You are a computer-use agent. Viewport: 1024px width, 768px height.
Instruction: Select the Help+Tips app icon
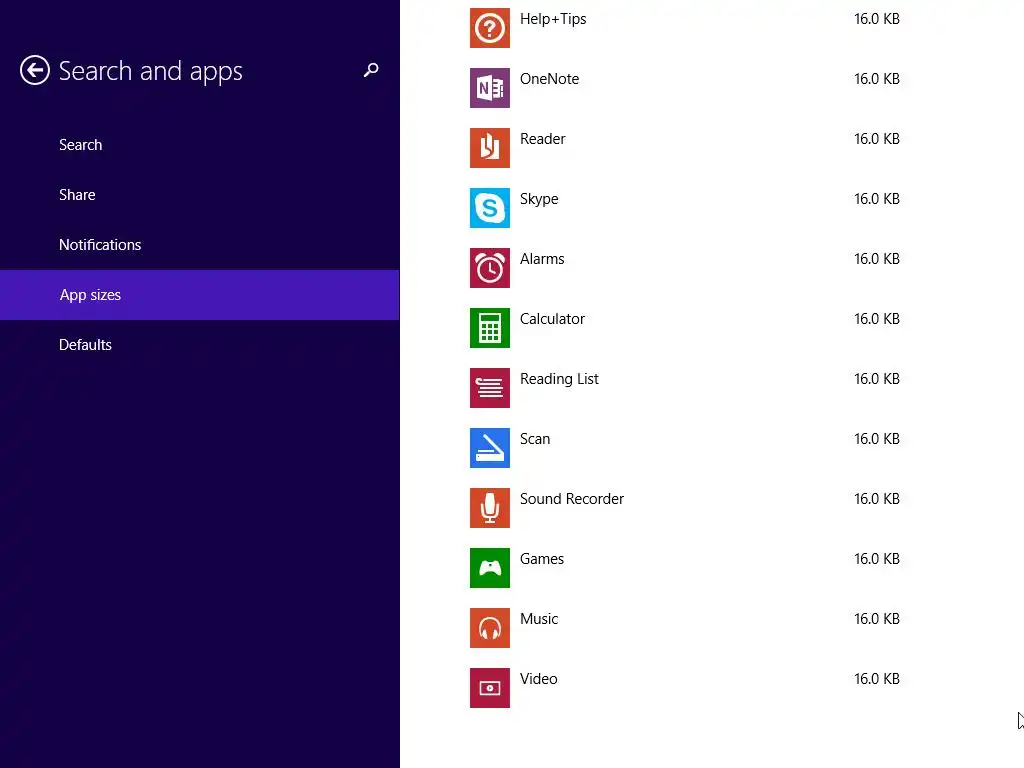tap(490, 28)
